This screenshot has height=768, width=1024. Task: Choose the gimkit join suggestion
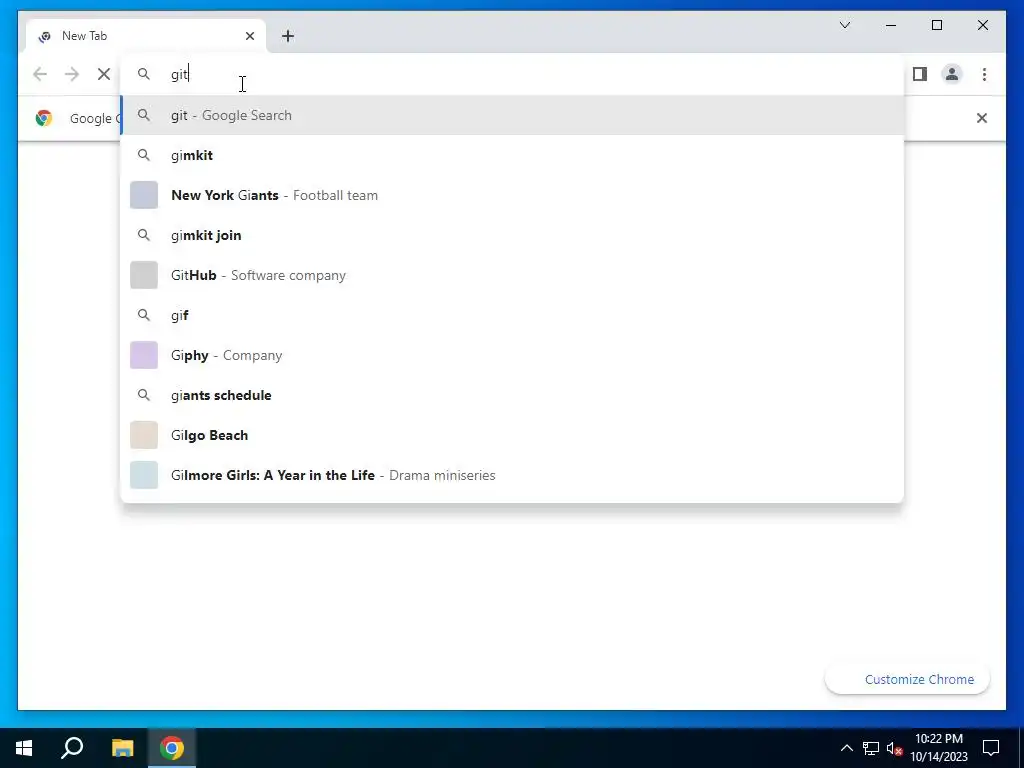pyautogui.click(x=512, y=235)
